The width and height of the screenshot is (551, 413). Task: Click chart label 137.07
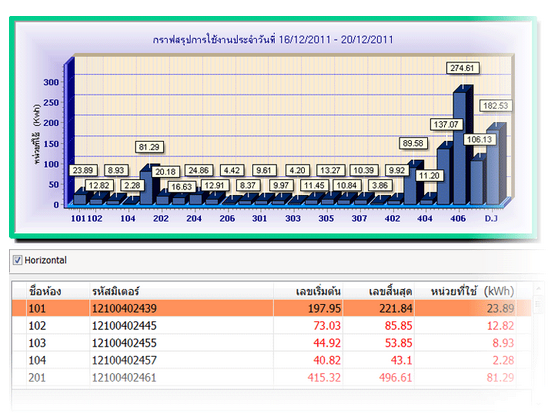(446, 124)
